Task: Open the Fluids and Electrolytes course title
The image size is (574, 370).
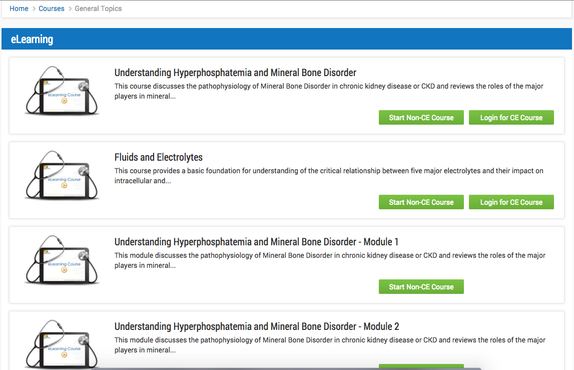Action: point(158,157)
